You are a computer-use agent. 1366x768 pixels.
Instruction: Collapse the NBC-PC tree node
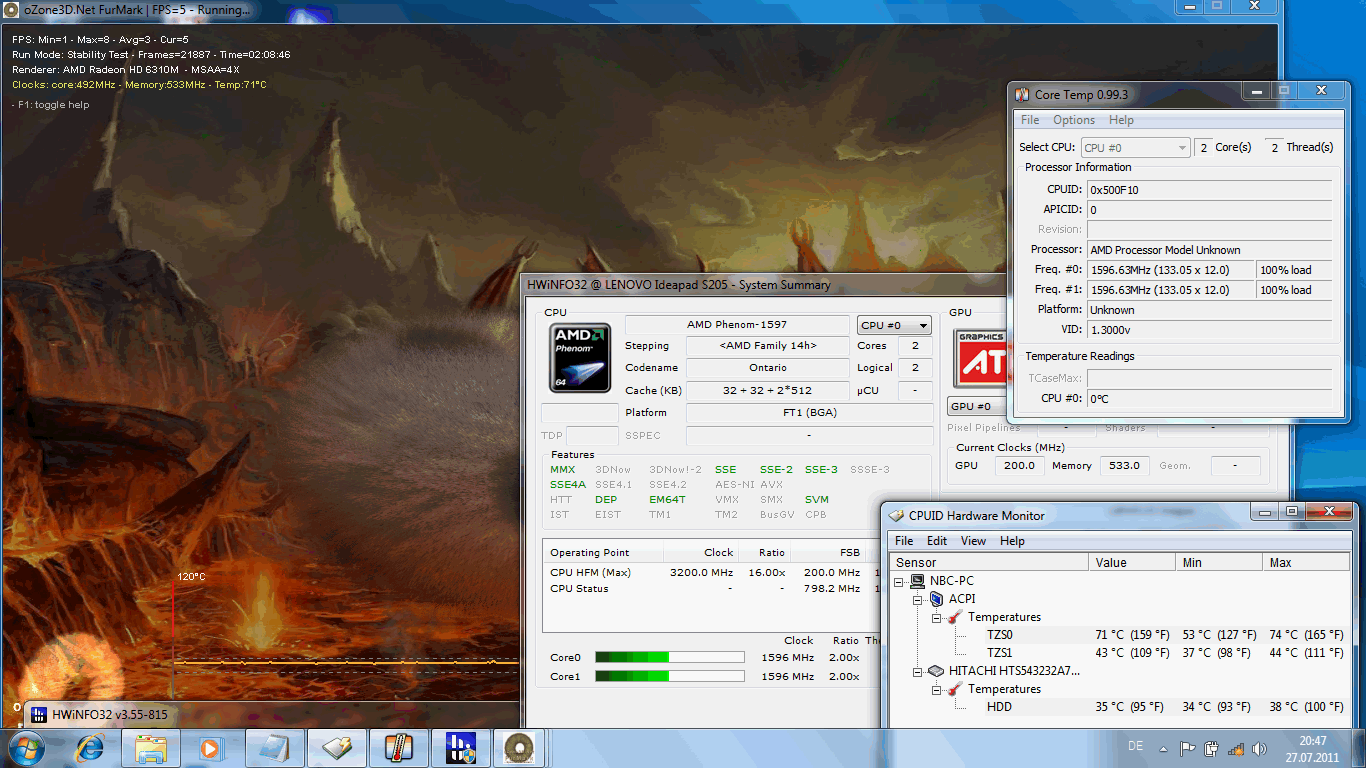tap(899, 581)
